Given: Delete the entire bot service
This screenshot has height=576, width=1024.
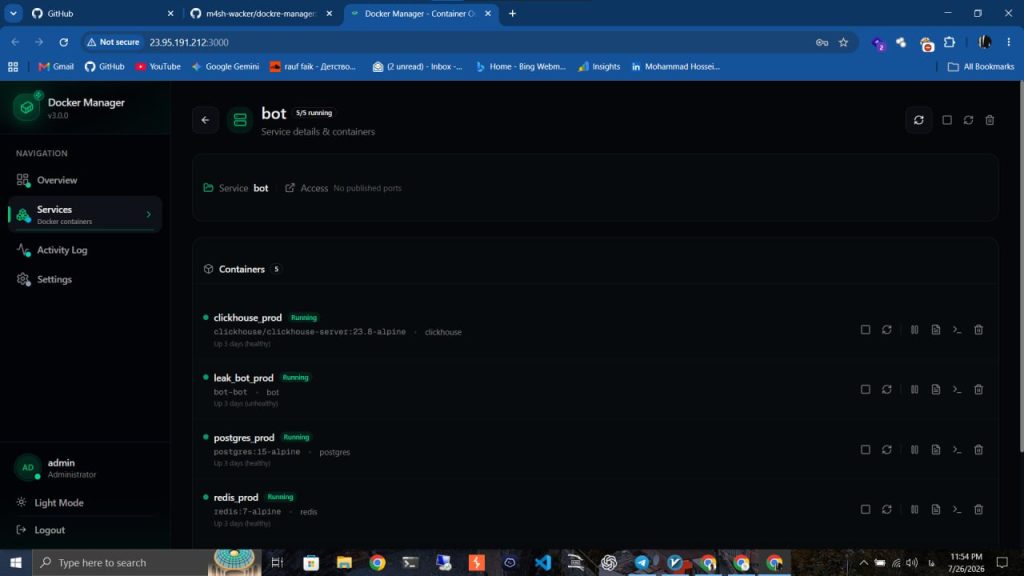Looking at the screenshot, I should (990, 120).
